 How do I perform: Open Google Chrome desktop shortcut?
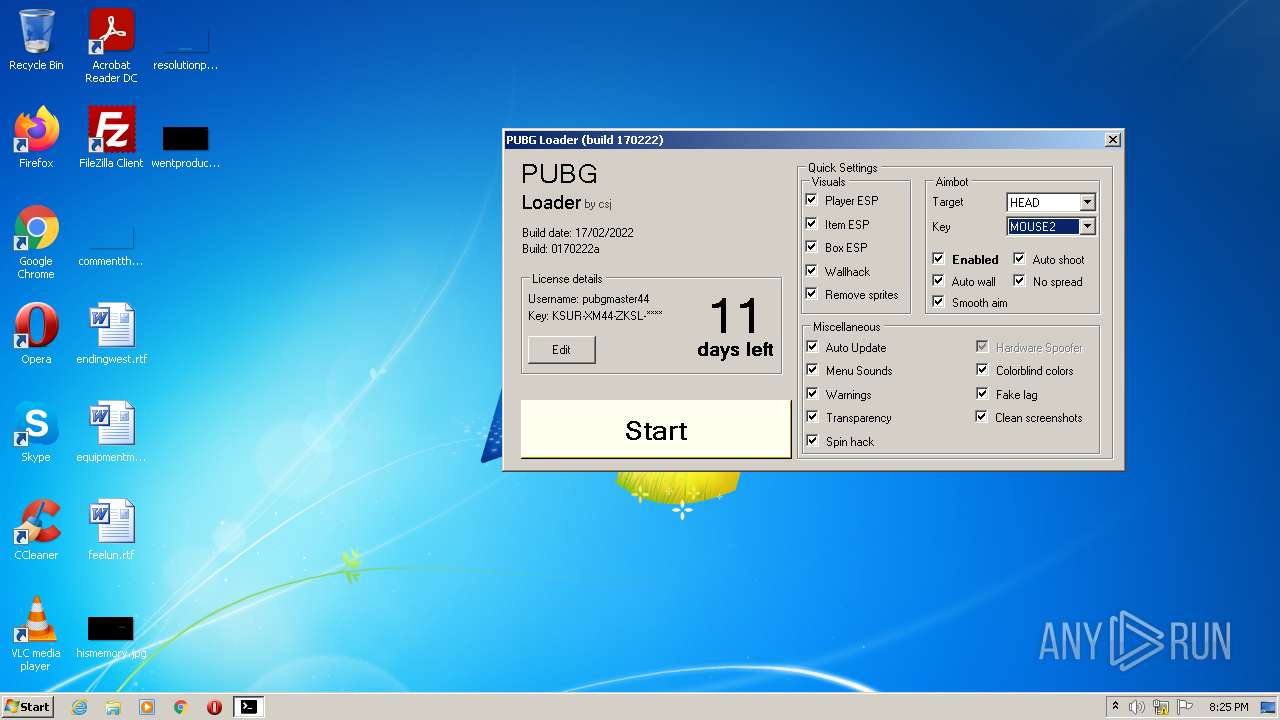click(36, 242)
